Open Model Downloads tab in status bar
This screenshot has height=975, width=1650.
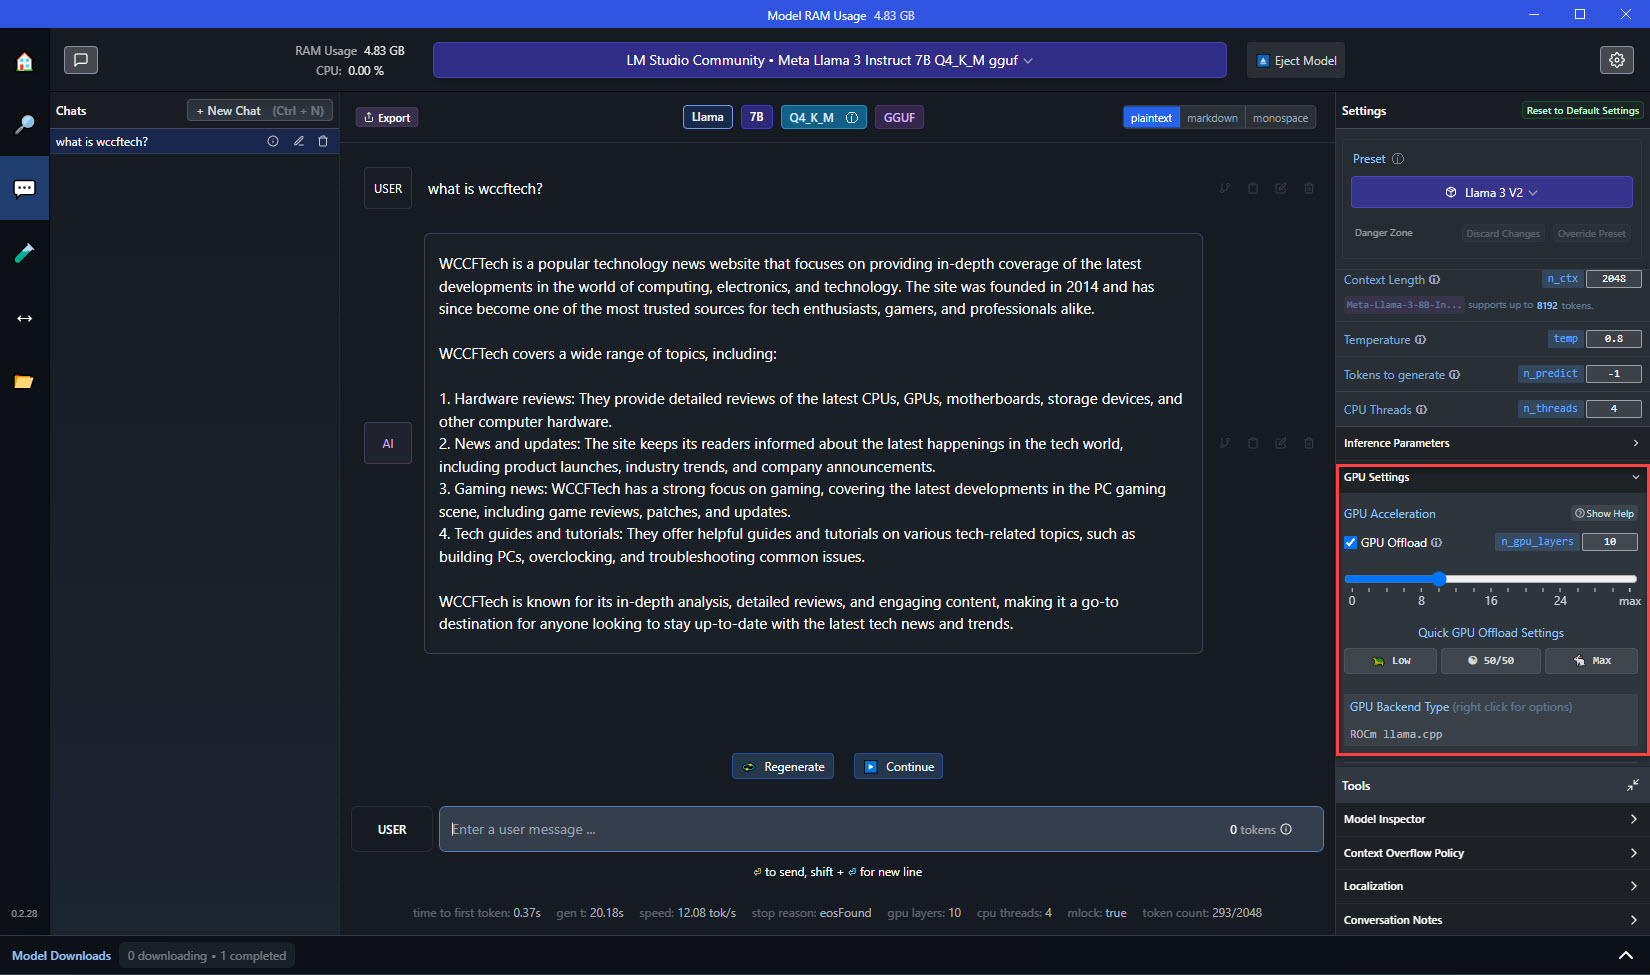coord(61,955)
